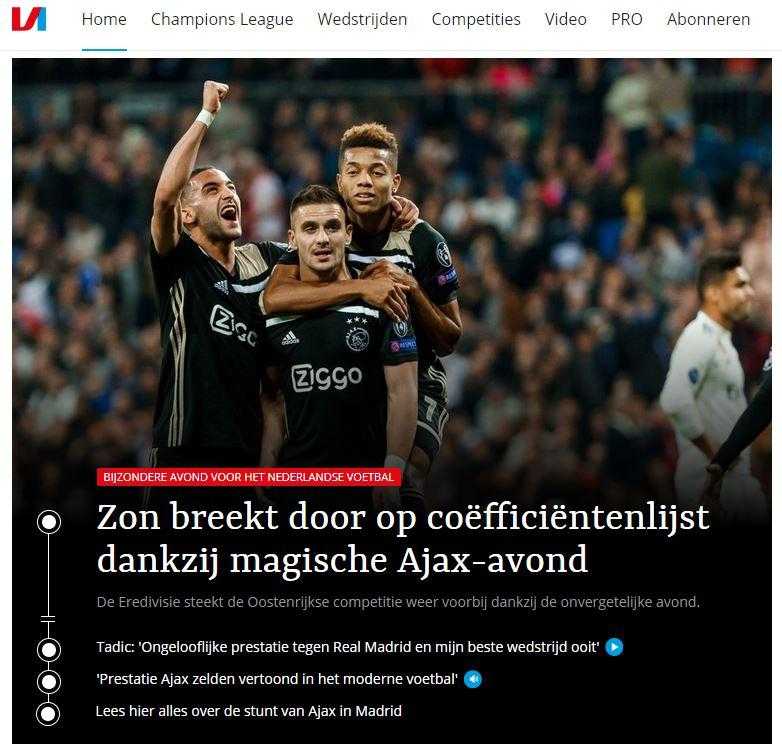This screenshot has width=782, height=748.
Task: Open the Home tab
Action: (x=104, y=19)
